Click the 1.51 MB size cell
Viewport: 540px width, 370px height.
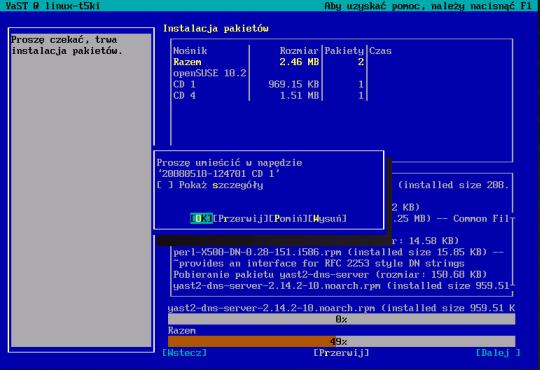299,95
